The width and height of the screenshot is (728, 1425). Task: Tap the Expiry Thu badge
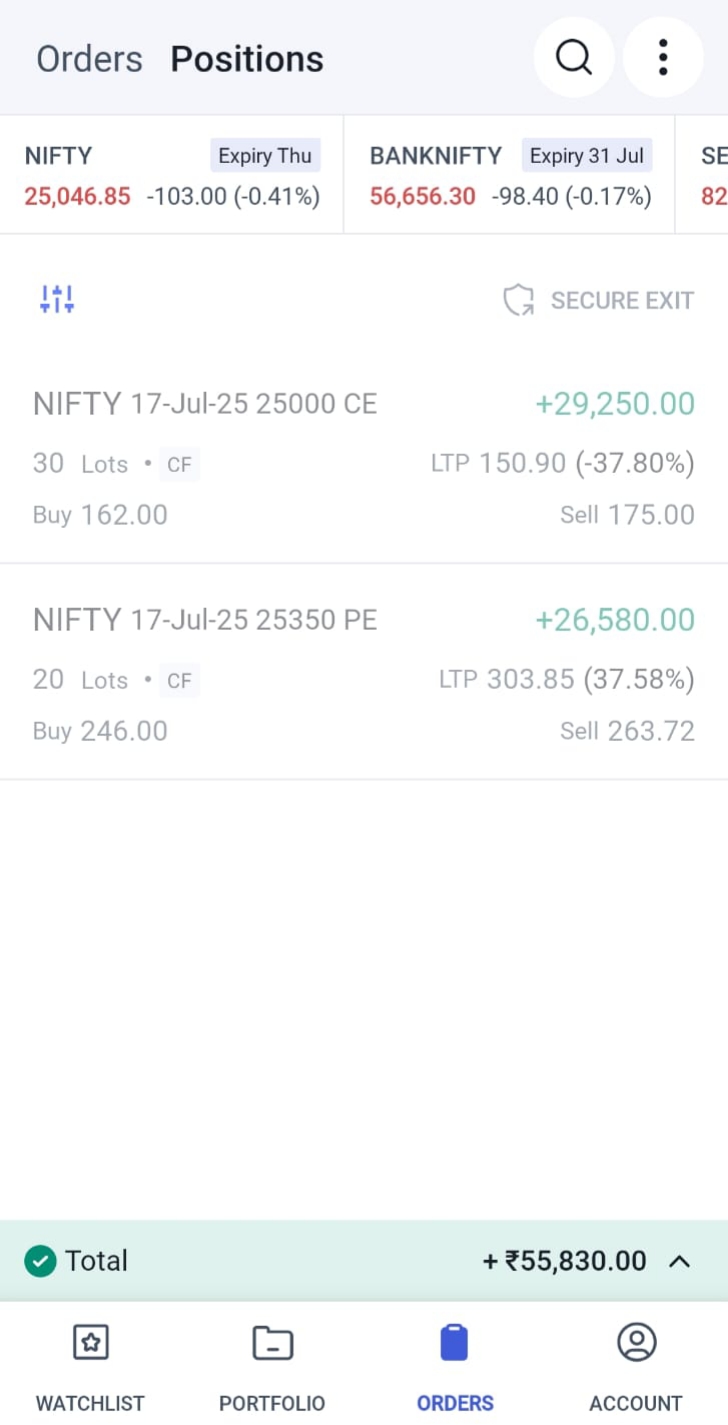tap(265, 156)
